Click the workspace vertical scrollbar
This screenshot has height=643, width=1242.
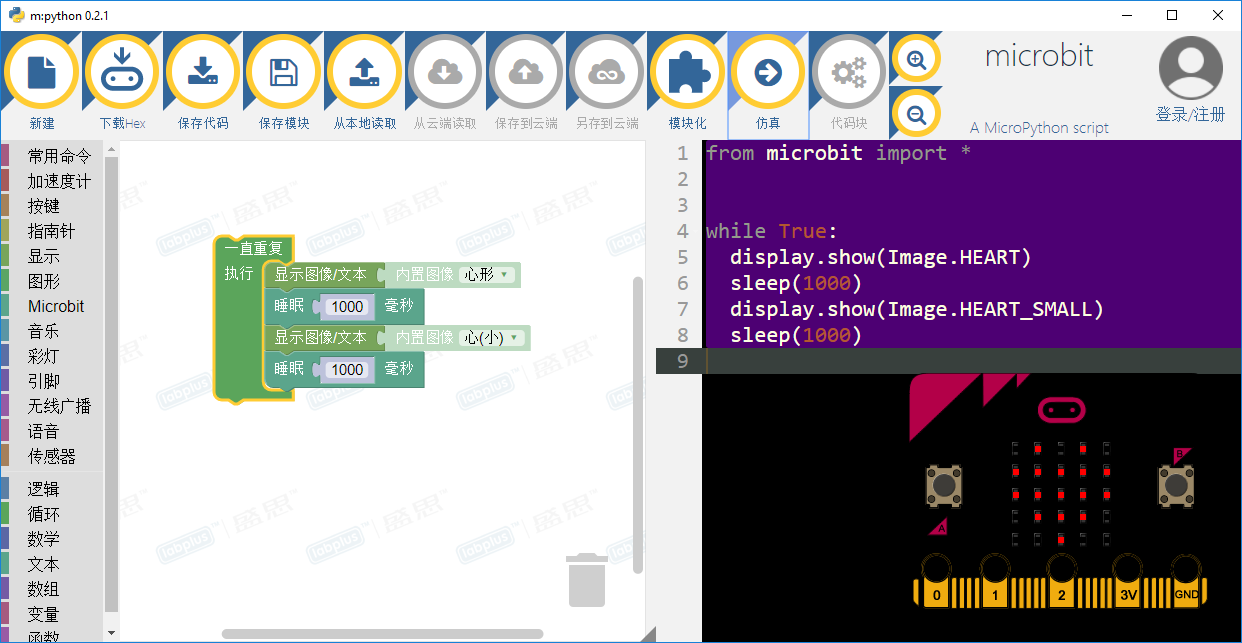[x=638, y=425]
